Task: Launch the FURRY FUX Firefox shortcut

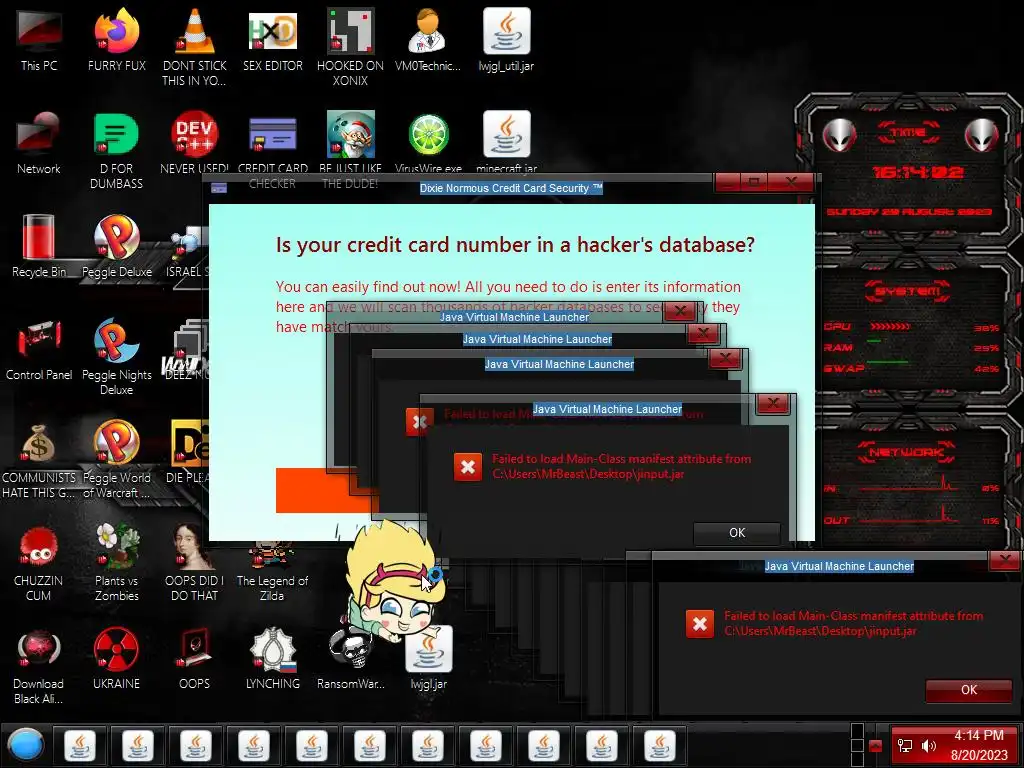Action: pyautogui.click(x=117, y=40)
